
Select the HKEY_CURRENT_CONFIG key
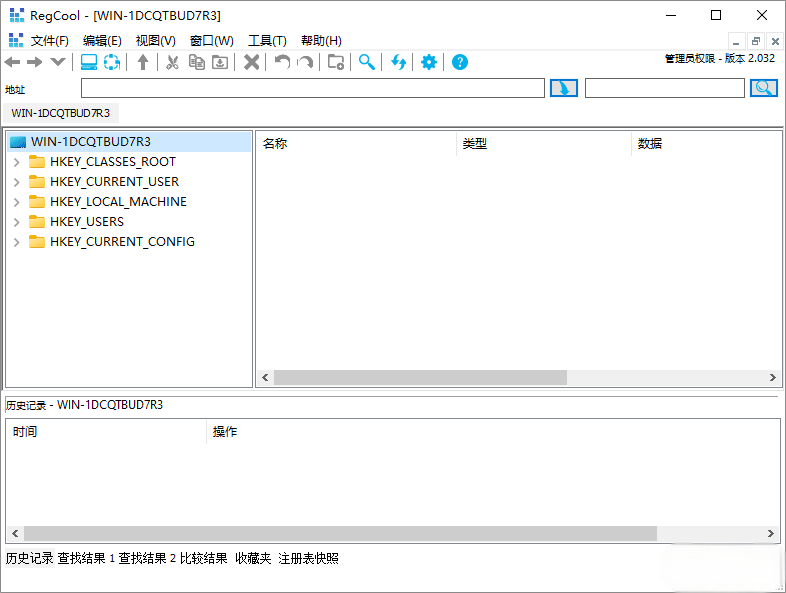point(122,242)
